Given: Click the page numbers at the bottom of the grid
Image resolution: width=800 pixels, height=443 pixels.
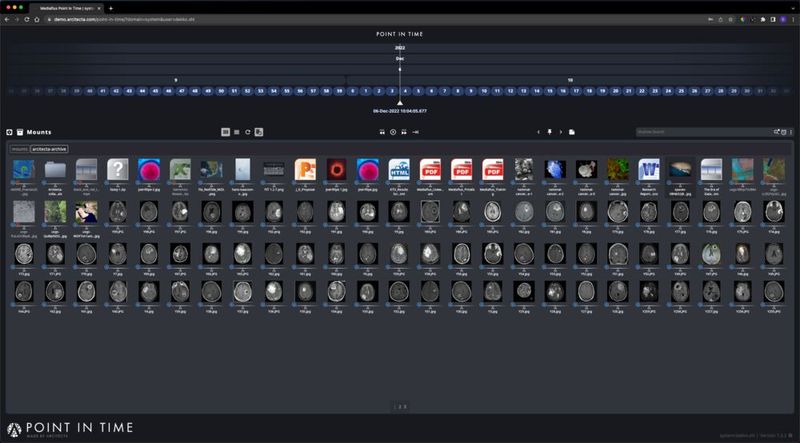Looking at the screenshot, I should click(x=400, y=407).
